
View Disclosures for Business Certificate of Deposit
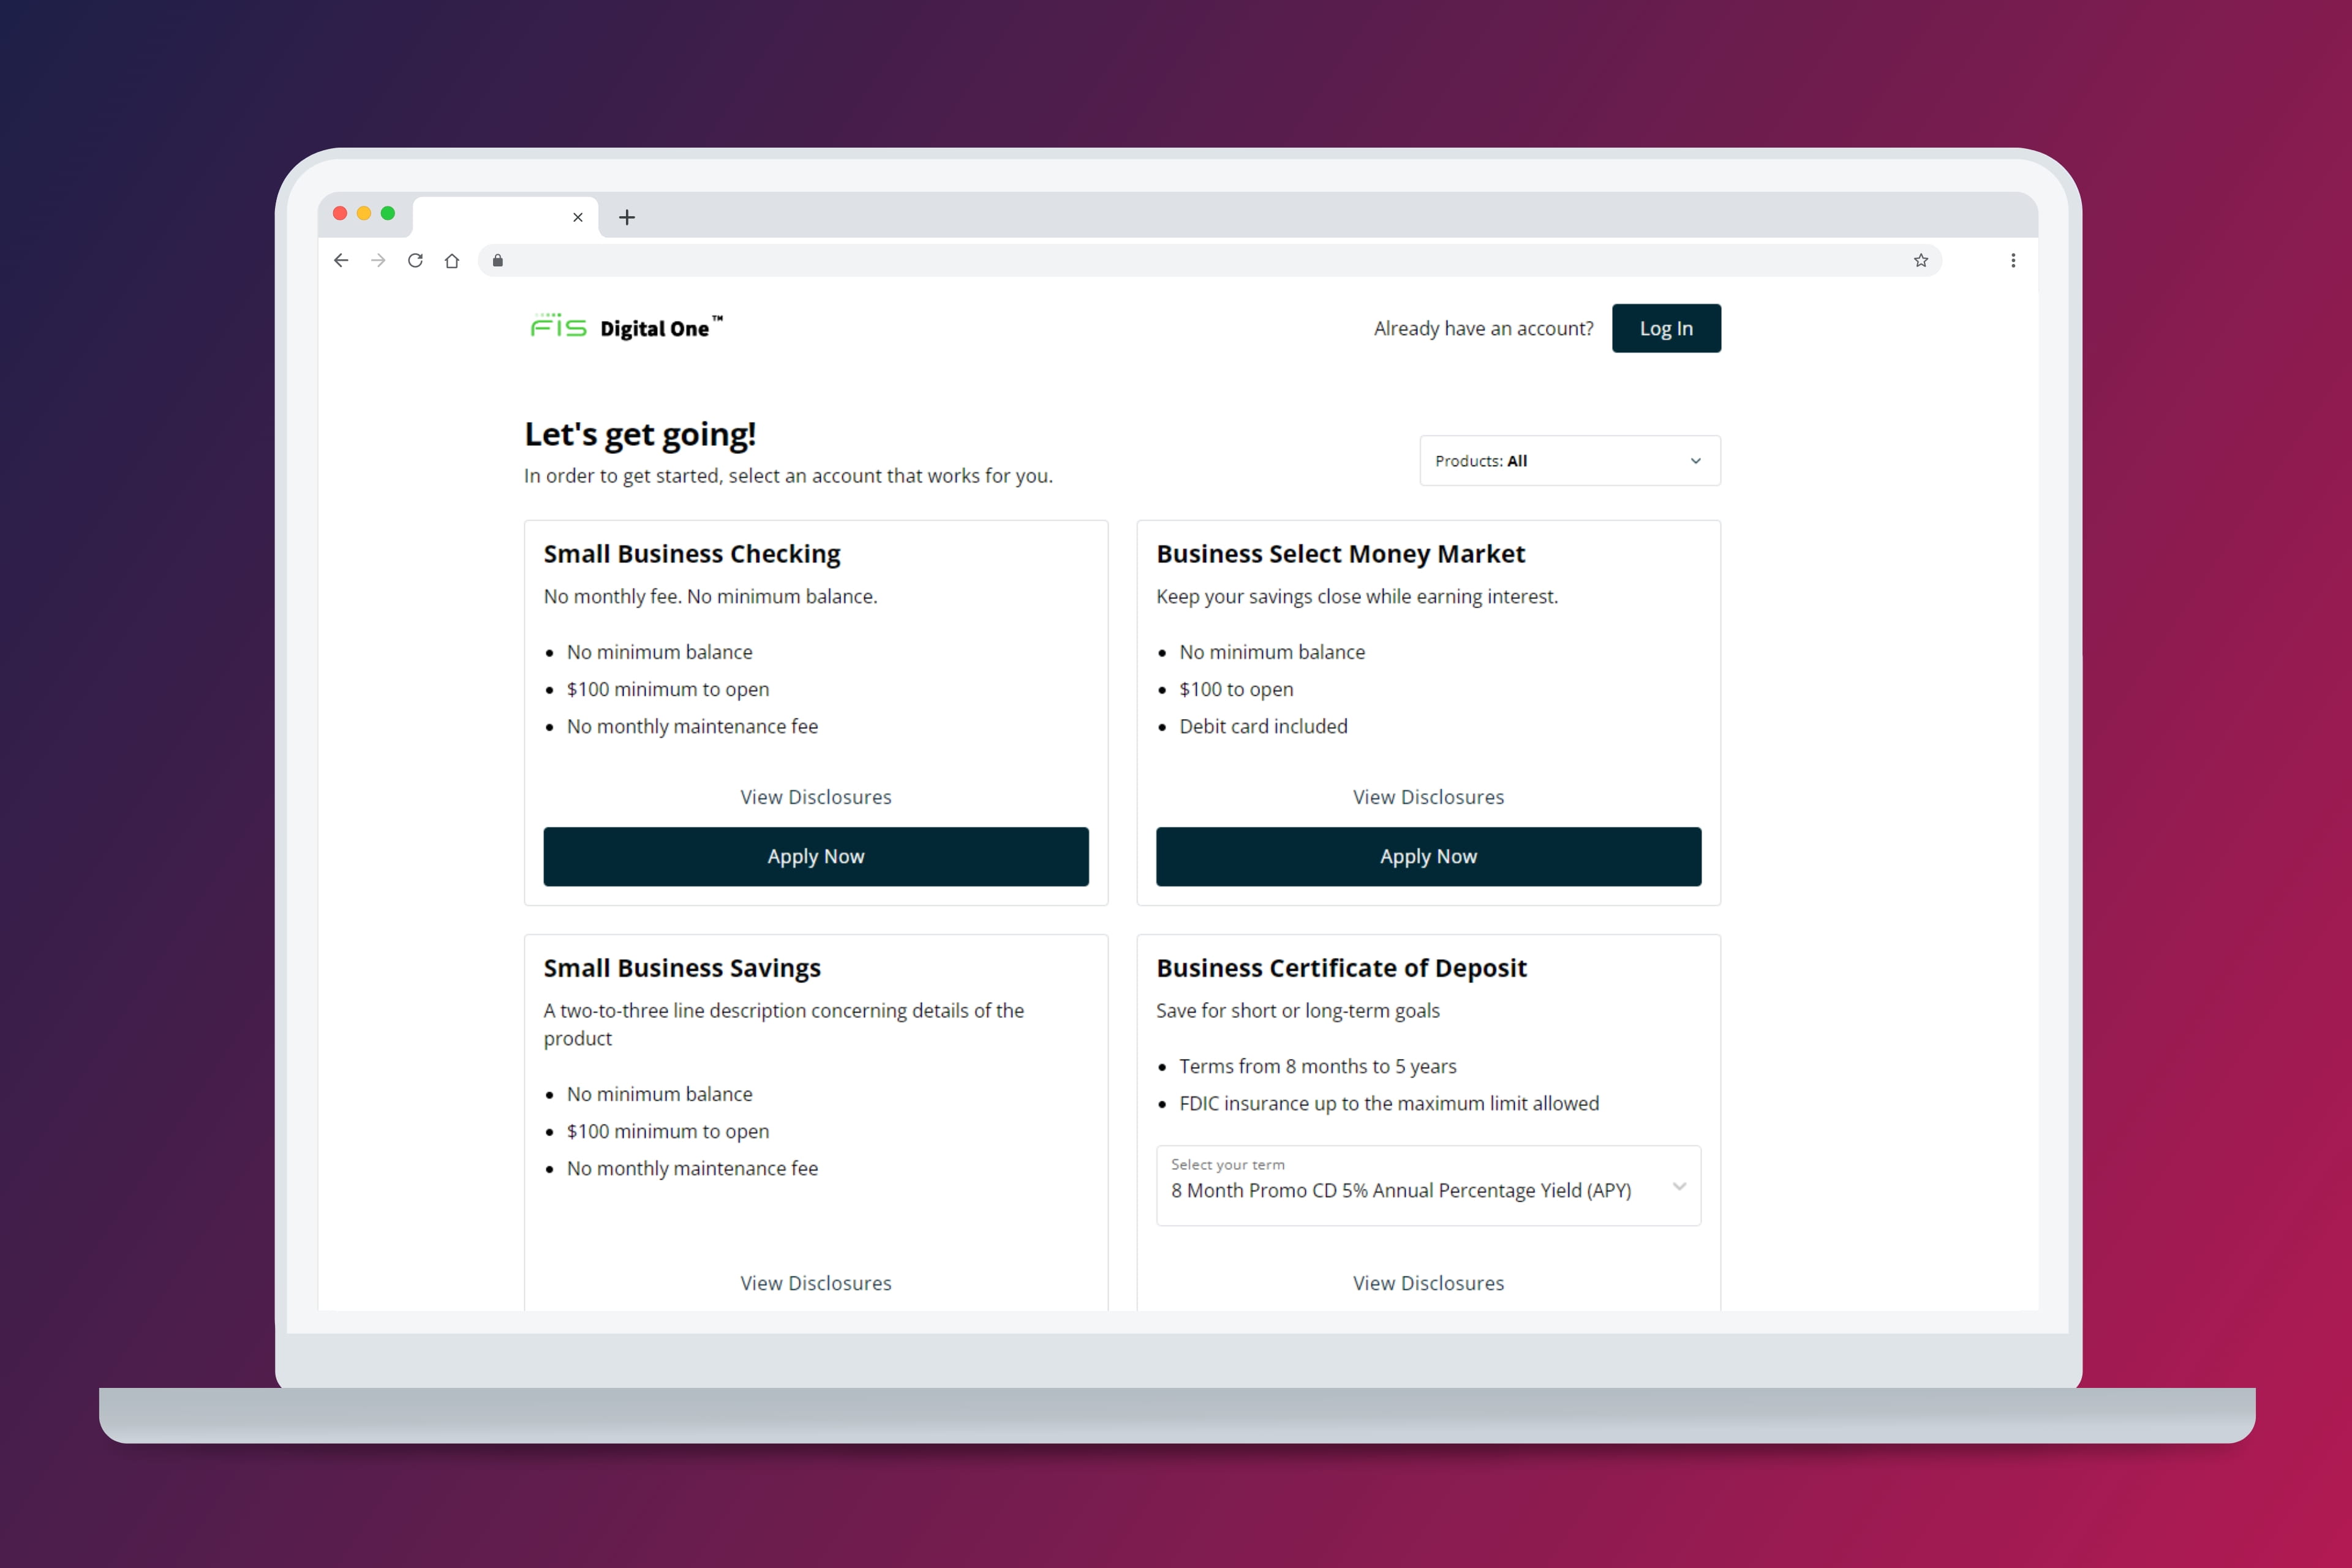[x=1428, y=1283]
